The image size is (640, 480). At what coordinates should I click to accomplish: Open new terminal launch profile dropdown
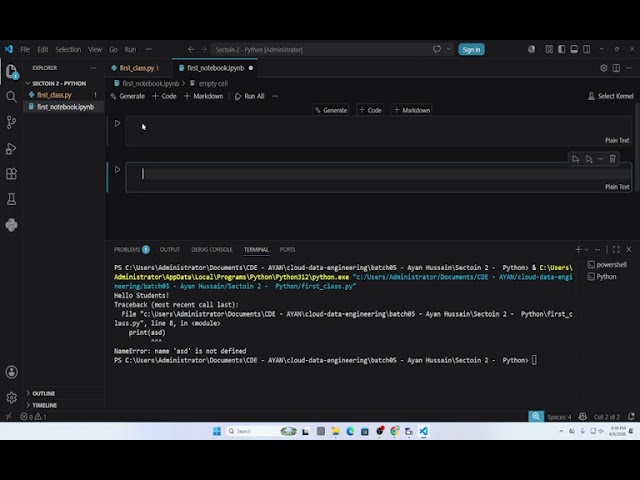[587, 249]
